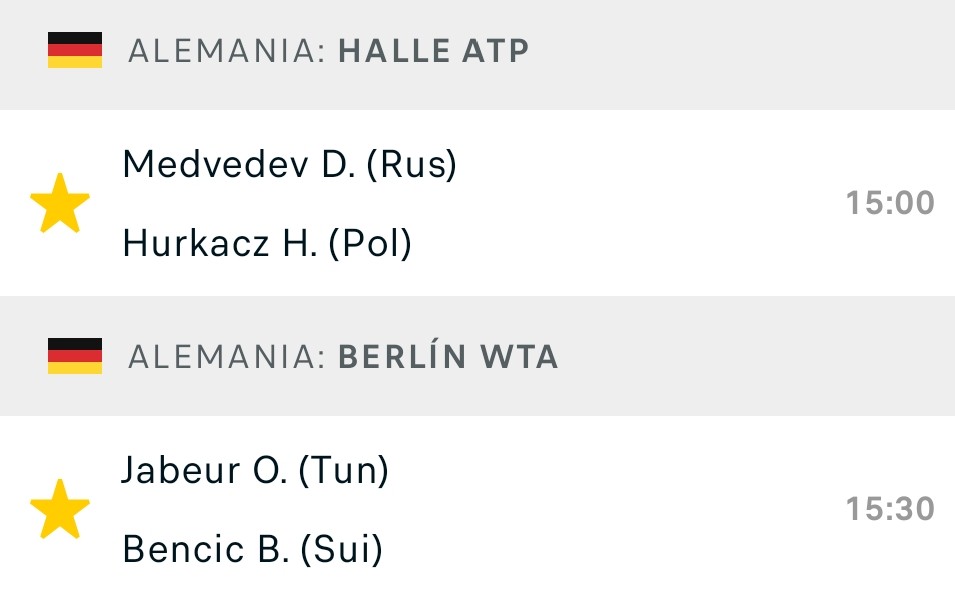Tap the (Pol) country code after Hurkacz
The image size is (955, 597).
point(370,244)
